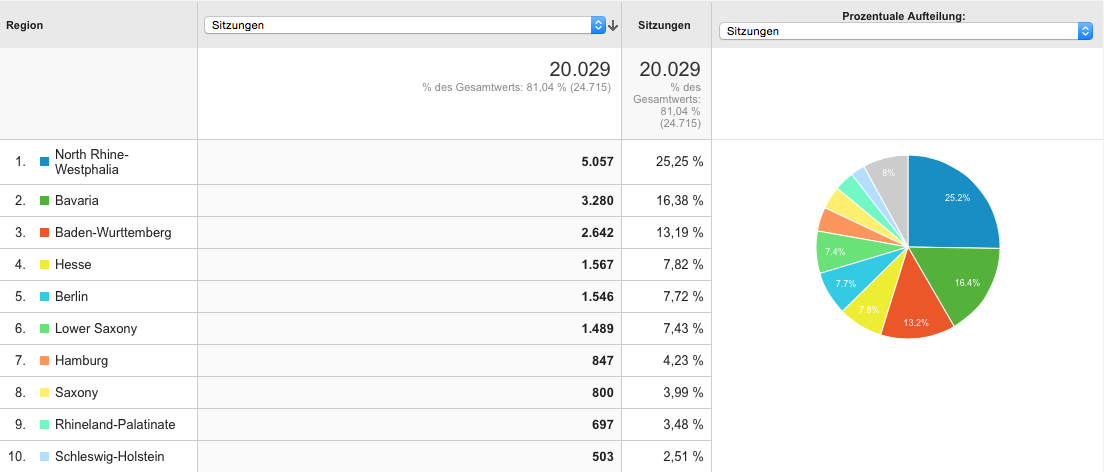Click the blue swatch beside North Rhine-Westphalia
Viewport: 1104px width, 472px height.
click(x=44, y=161)
